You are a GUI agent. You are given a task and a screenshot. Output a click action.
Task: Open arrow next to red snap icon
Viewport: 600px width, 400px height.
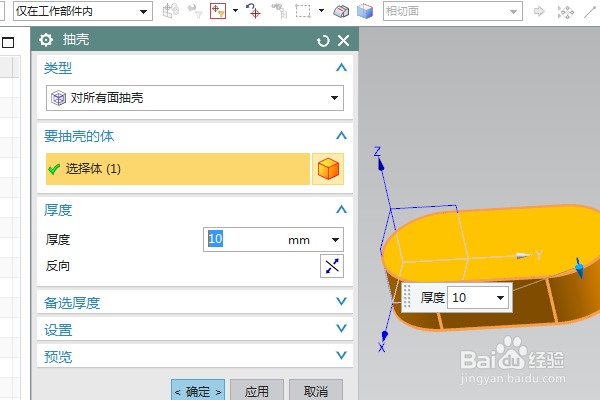tap(235, 11)
